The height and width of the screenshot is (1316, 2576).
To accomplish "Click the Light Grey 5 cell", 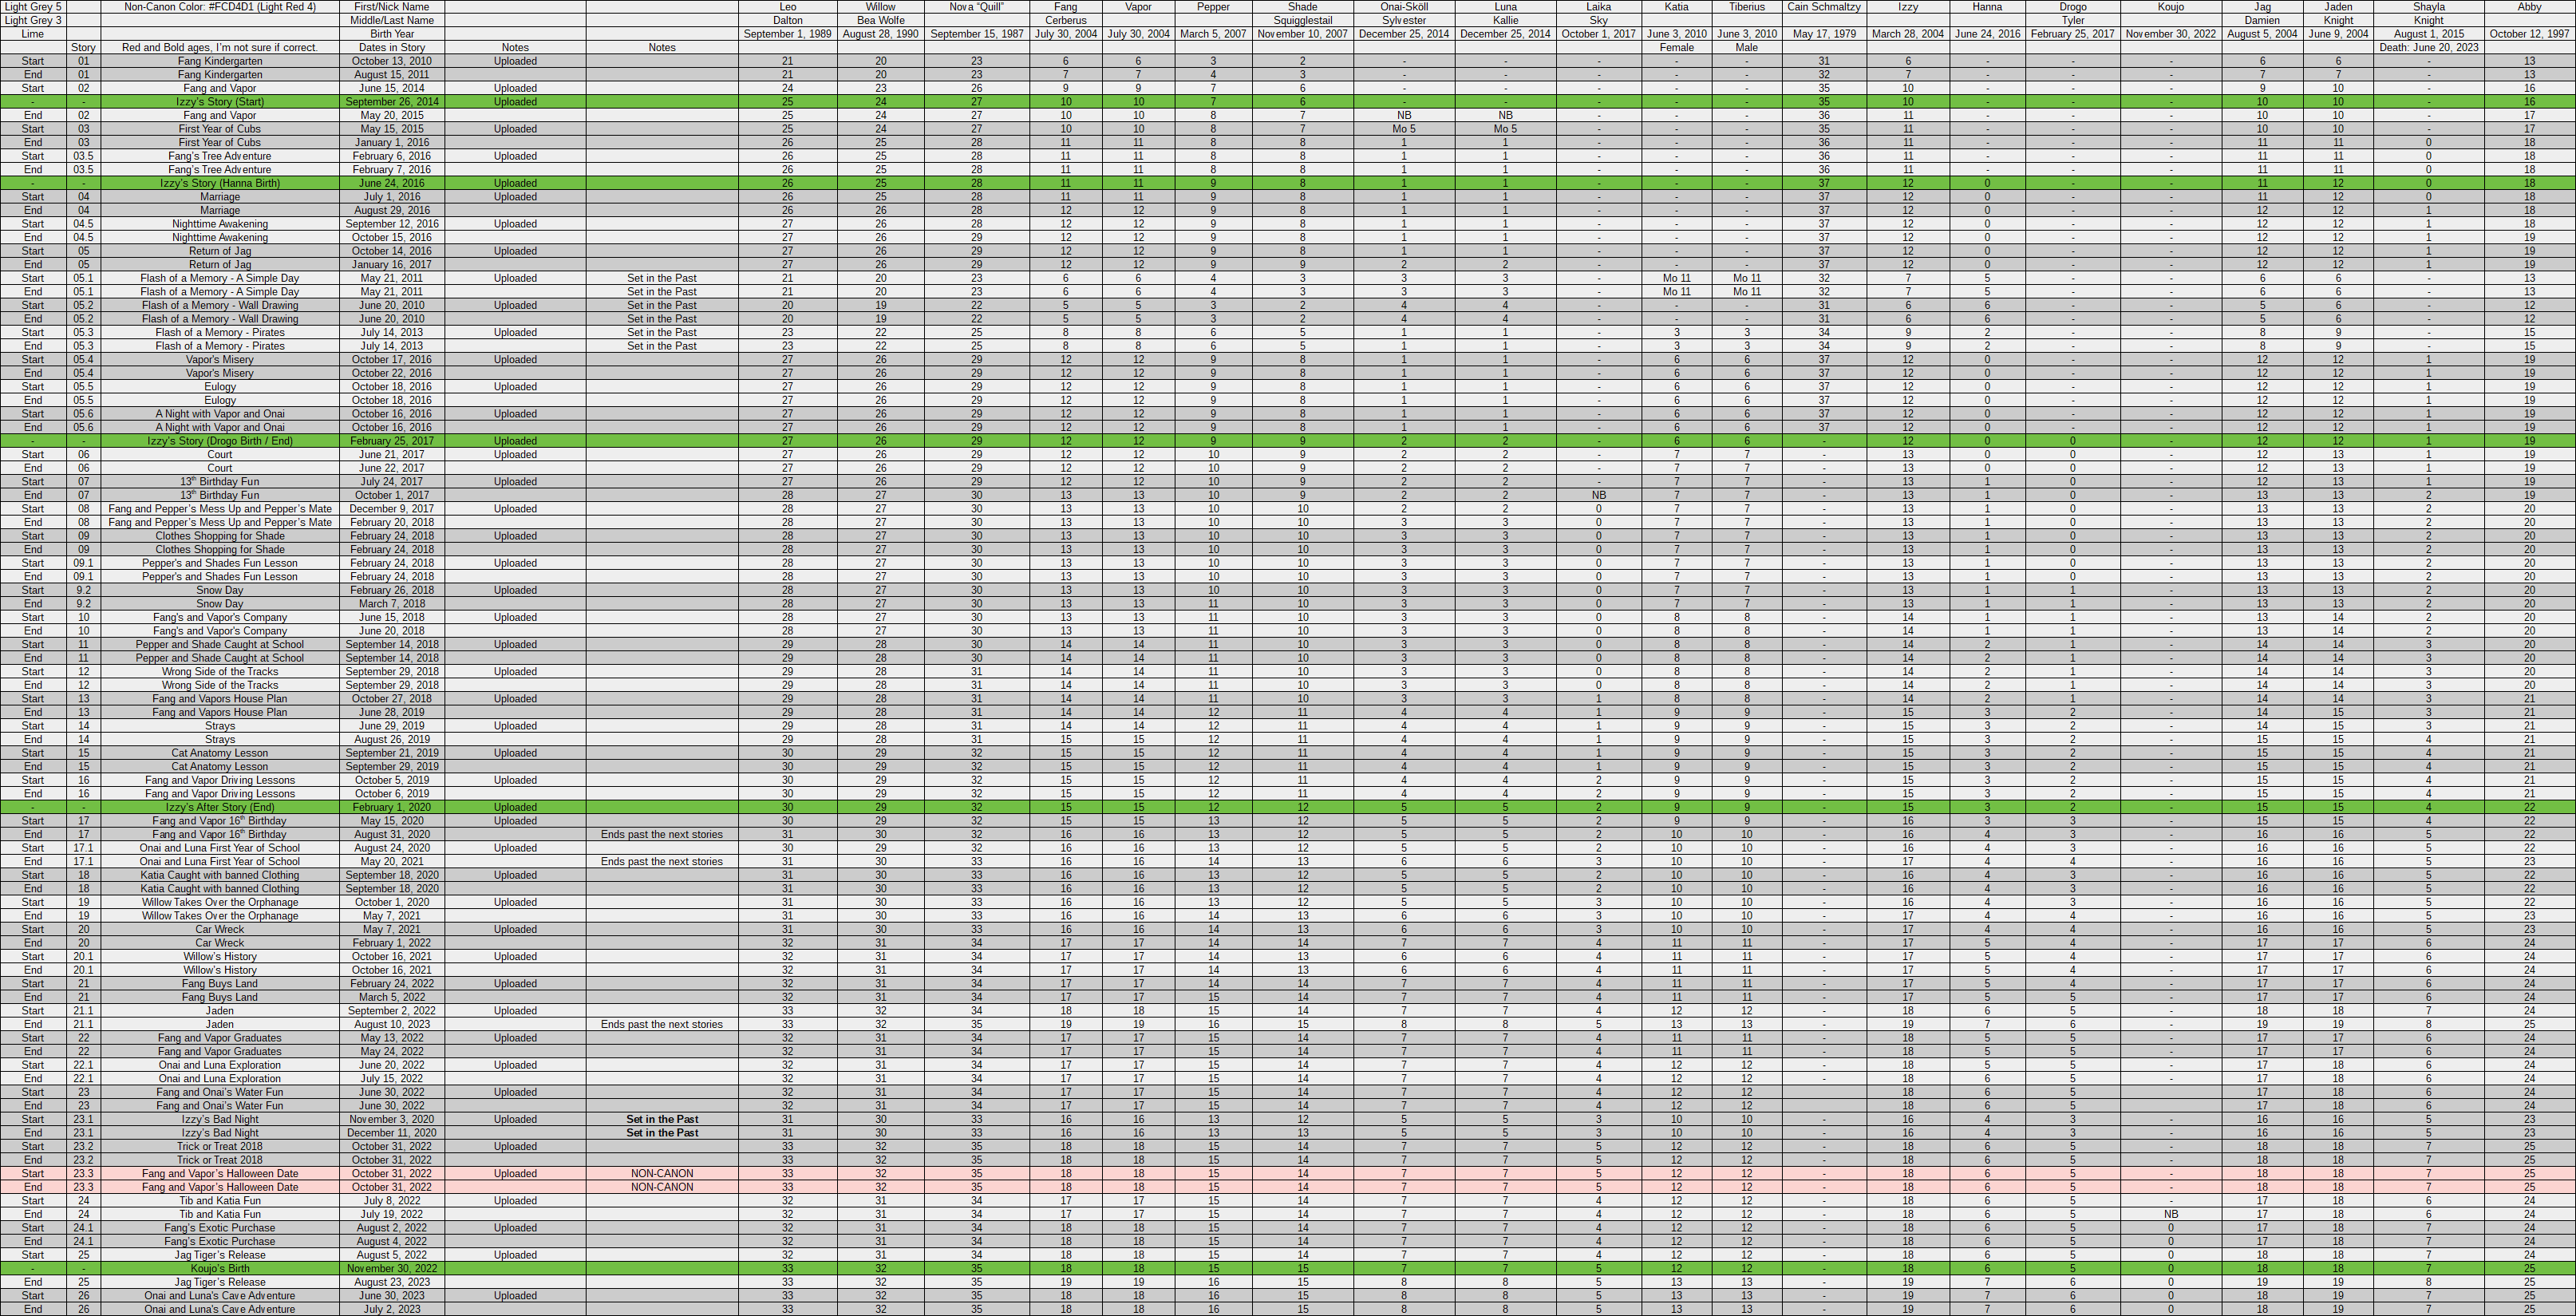I will (33, 7).
